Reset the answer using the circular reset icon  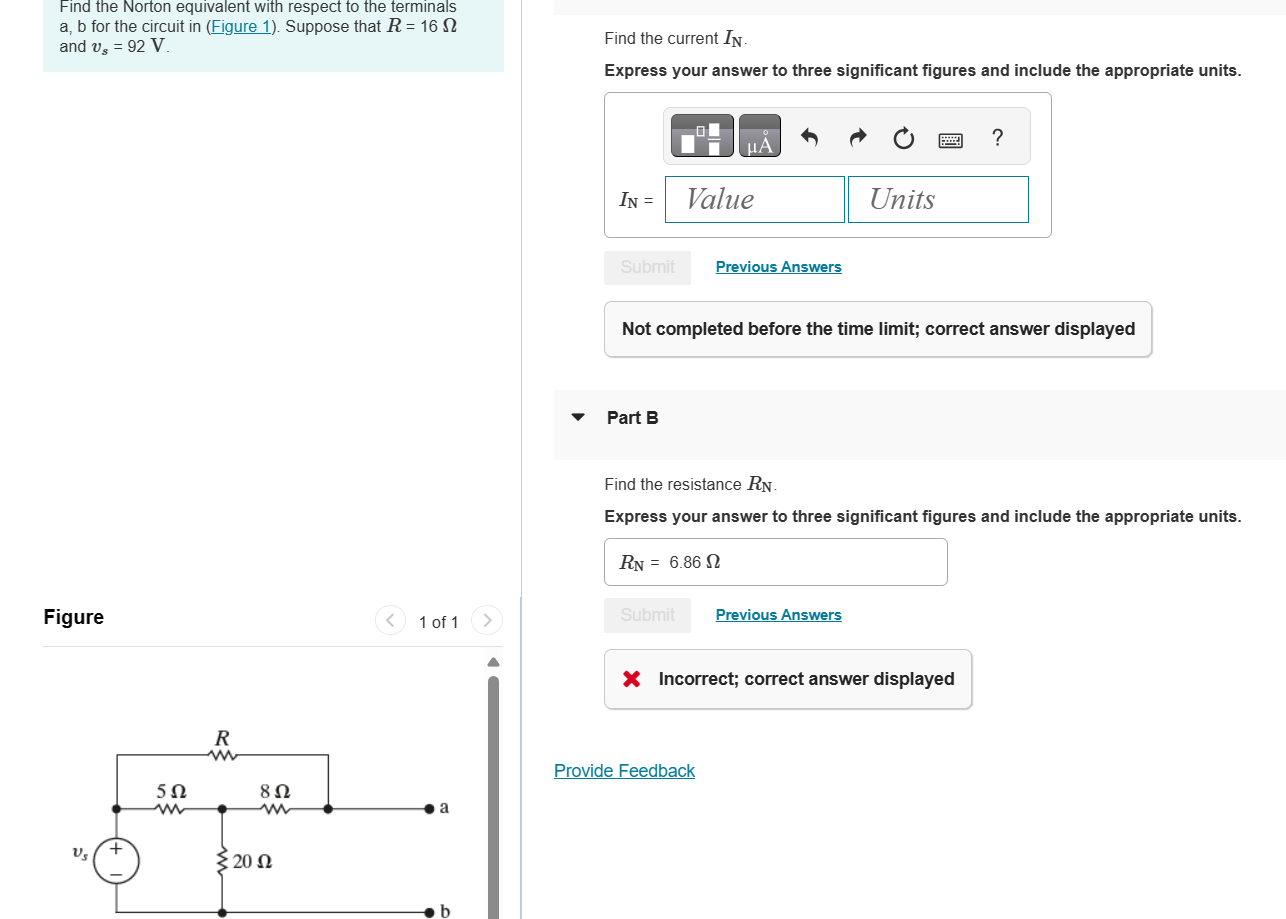point(903,137)
